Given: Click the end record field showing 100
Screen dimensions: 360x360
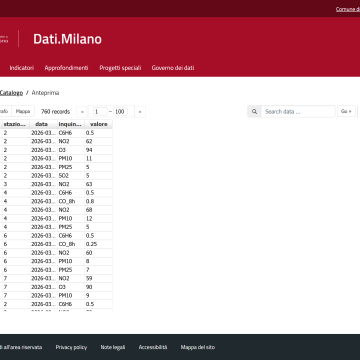Looking at the screenshot, I should click(120, 112).
